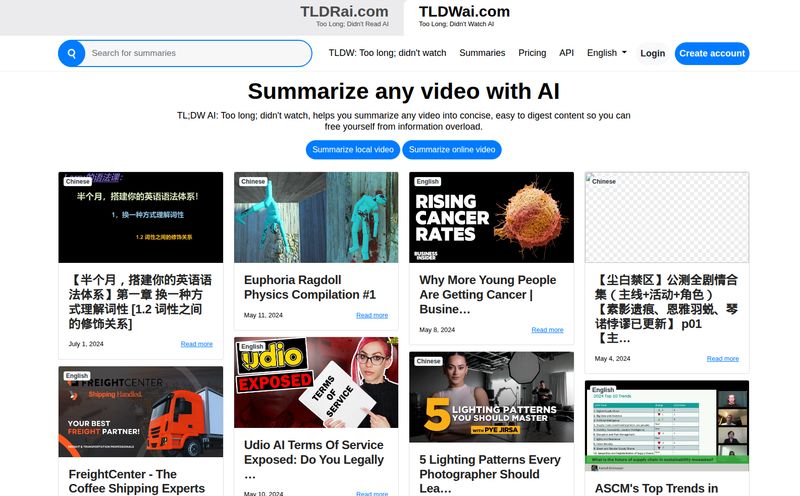Click English badge on FreightCenter thumbnail
The height and width of the screenshot is (496, 800).
[x=77, y=376]
